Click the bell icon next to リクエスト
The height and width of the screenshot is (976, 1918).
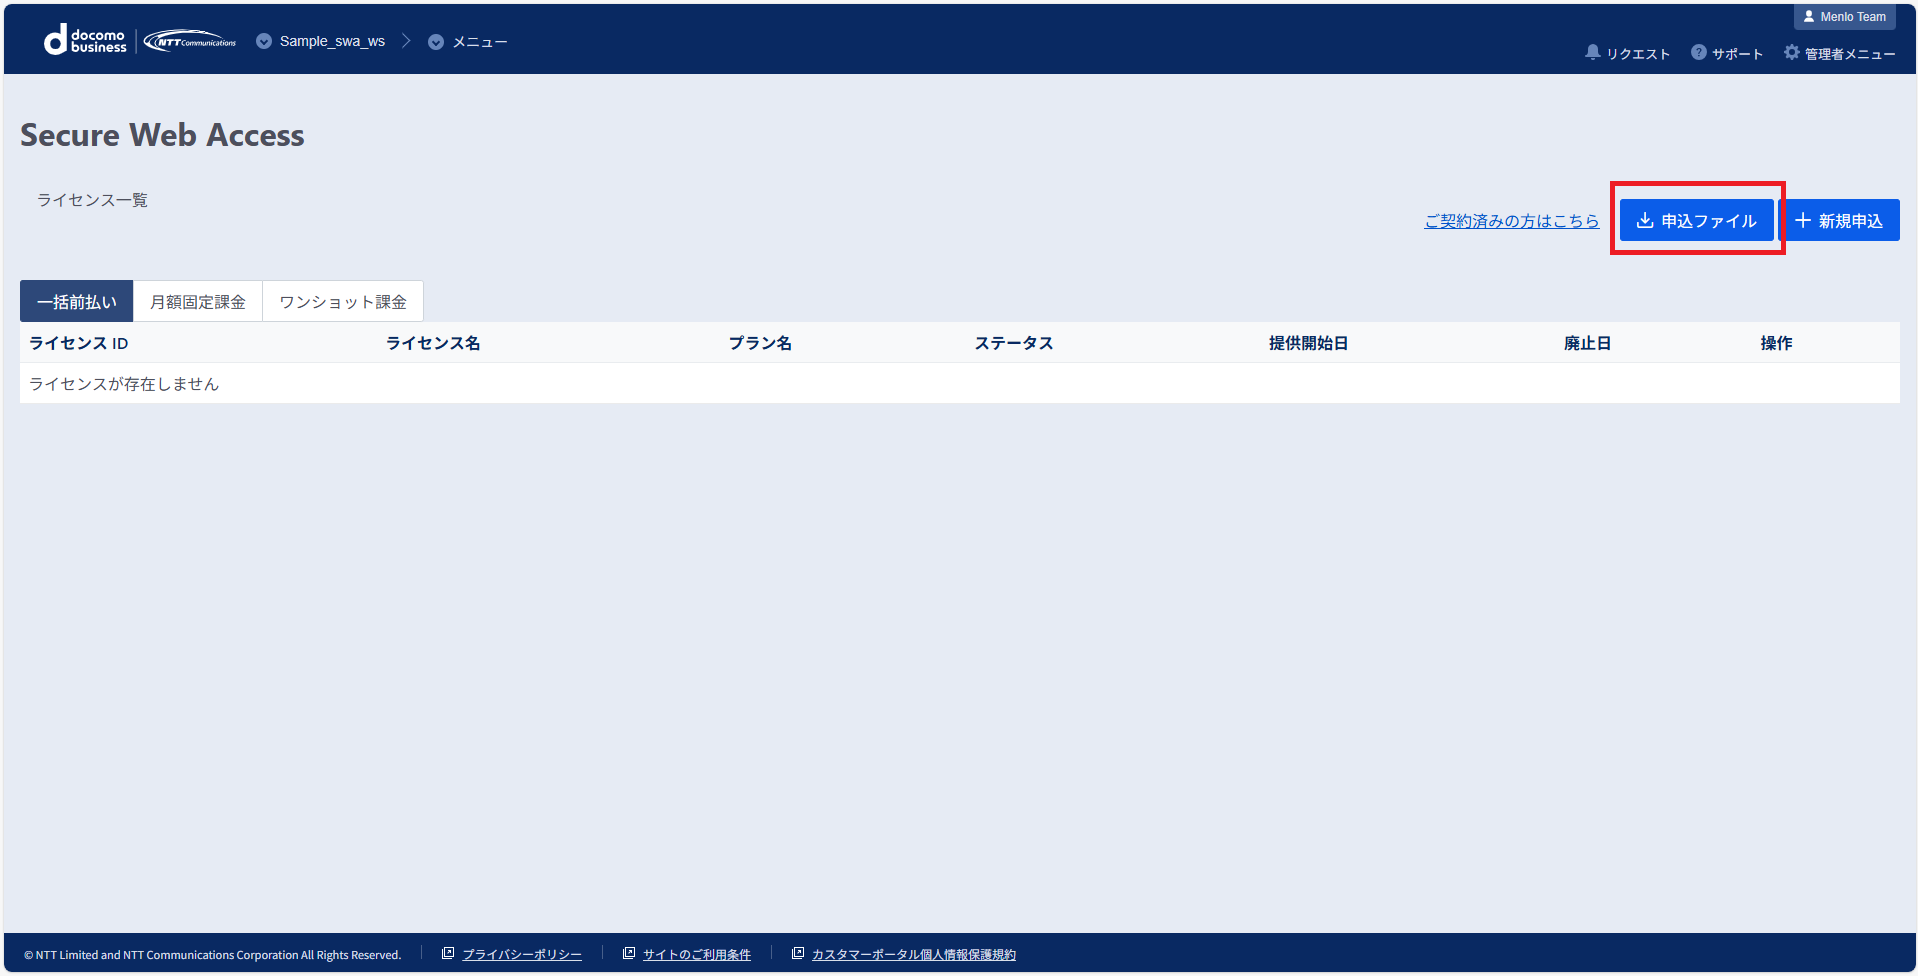(1593, 52)
